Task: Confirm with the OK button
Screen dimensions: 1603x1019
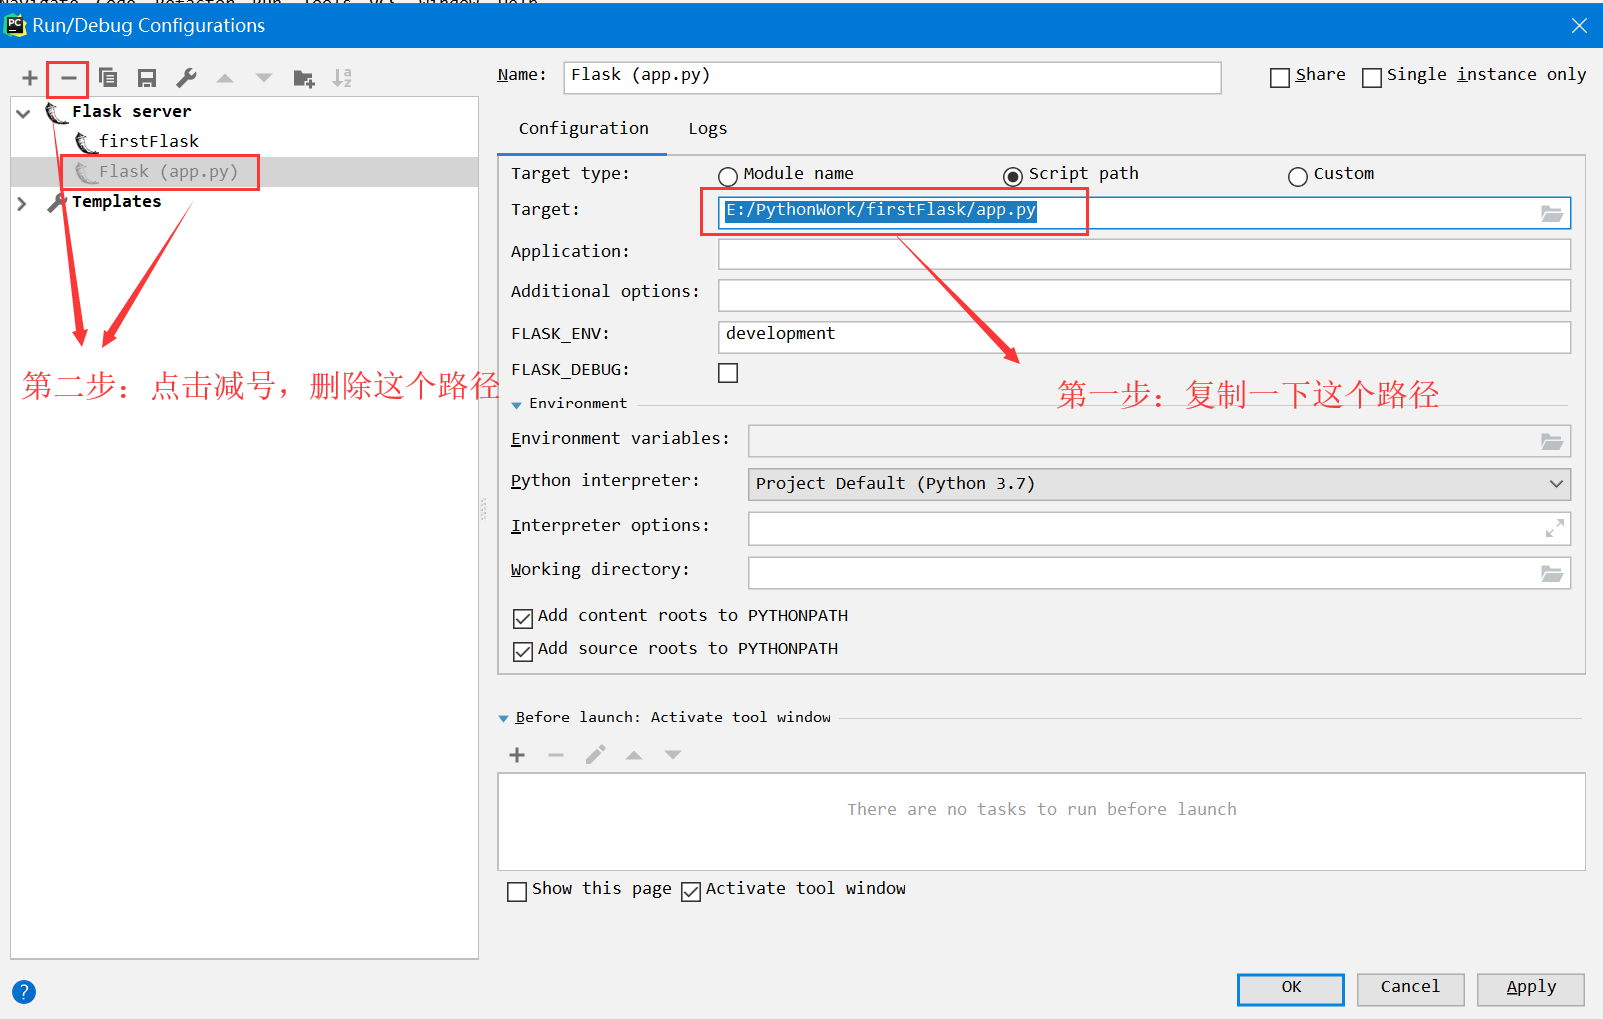Action: click(1291, 988)
